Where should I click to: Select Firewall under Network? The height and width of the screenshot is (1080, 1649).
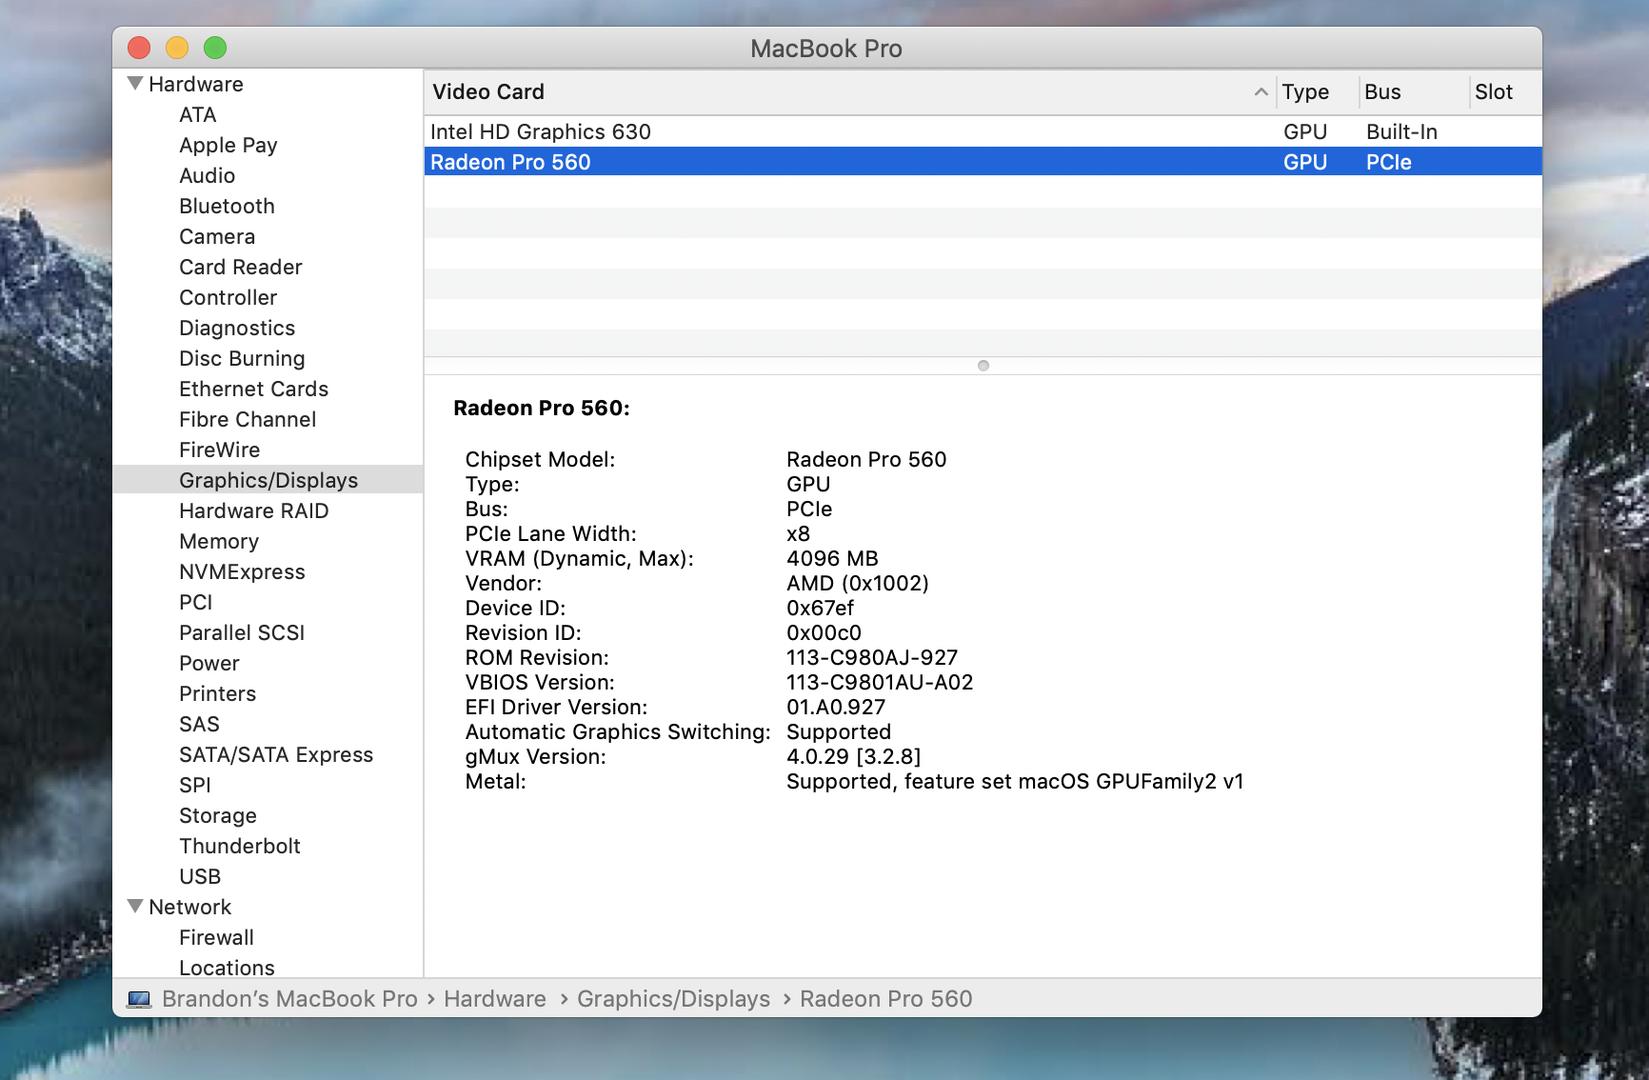[216, 938]
